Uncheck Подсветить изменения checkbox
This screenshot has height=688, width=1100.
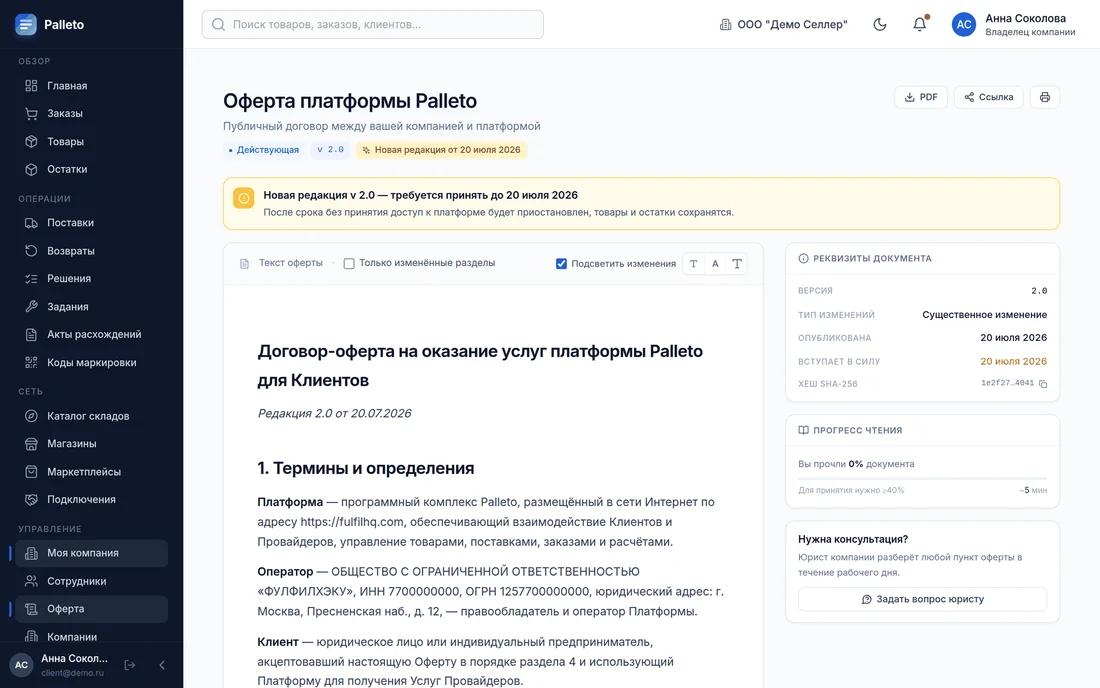point(561,264)
